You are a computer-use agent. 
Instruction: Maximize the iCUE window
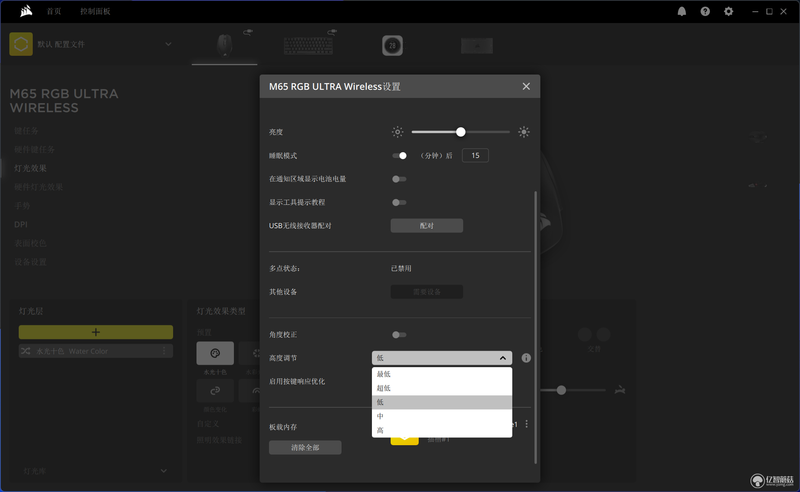(x=769, y=11)
